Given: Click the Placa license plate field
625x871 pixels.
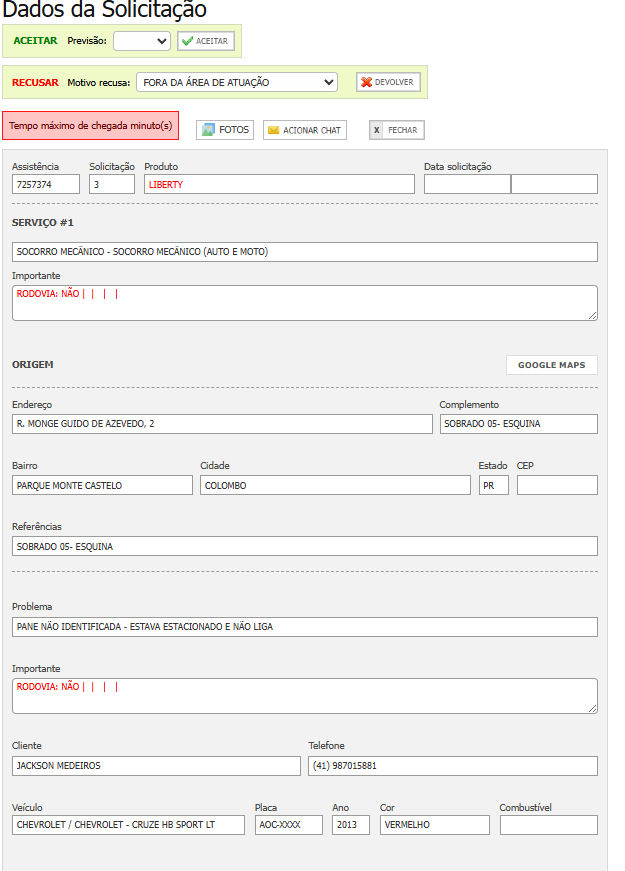Looking at the screenshot, I should pos(288,825).
